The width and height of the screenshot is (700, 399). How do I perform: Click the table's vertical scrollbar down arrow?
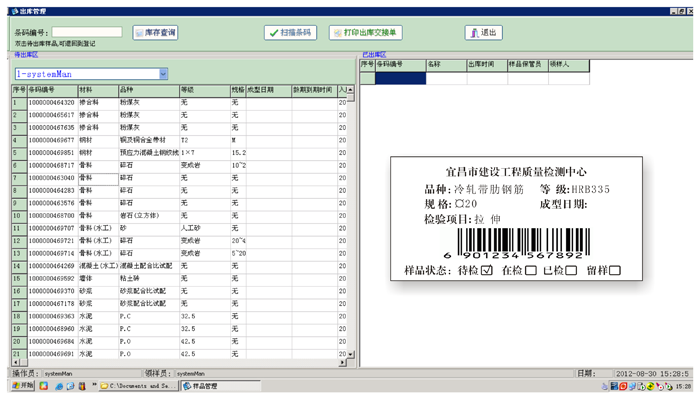(x=350, y=354)
